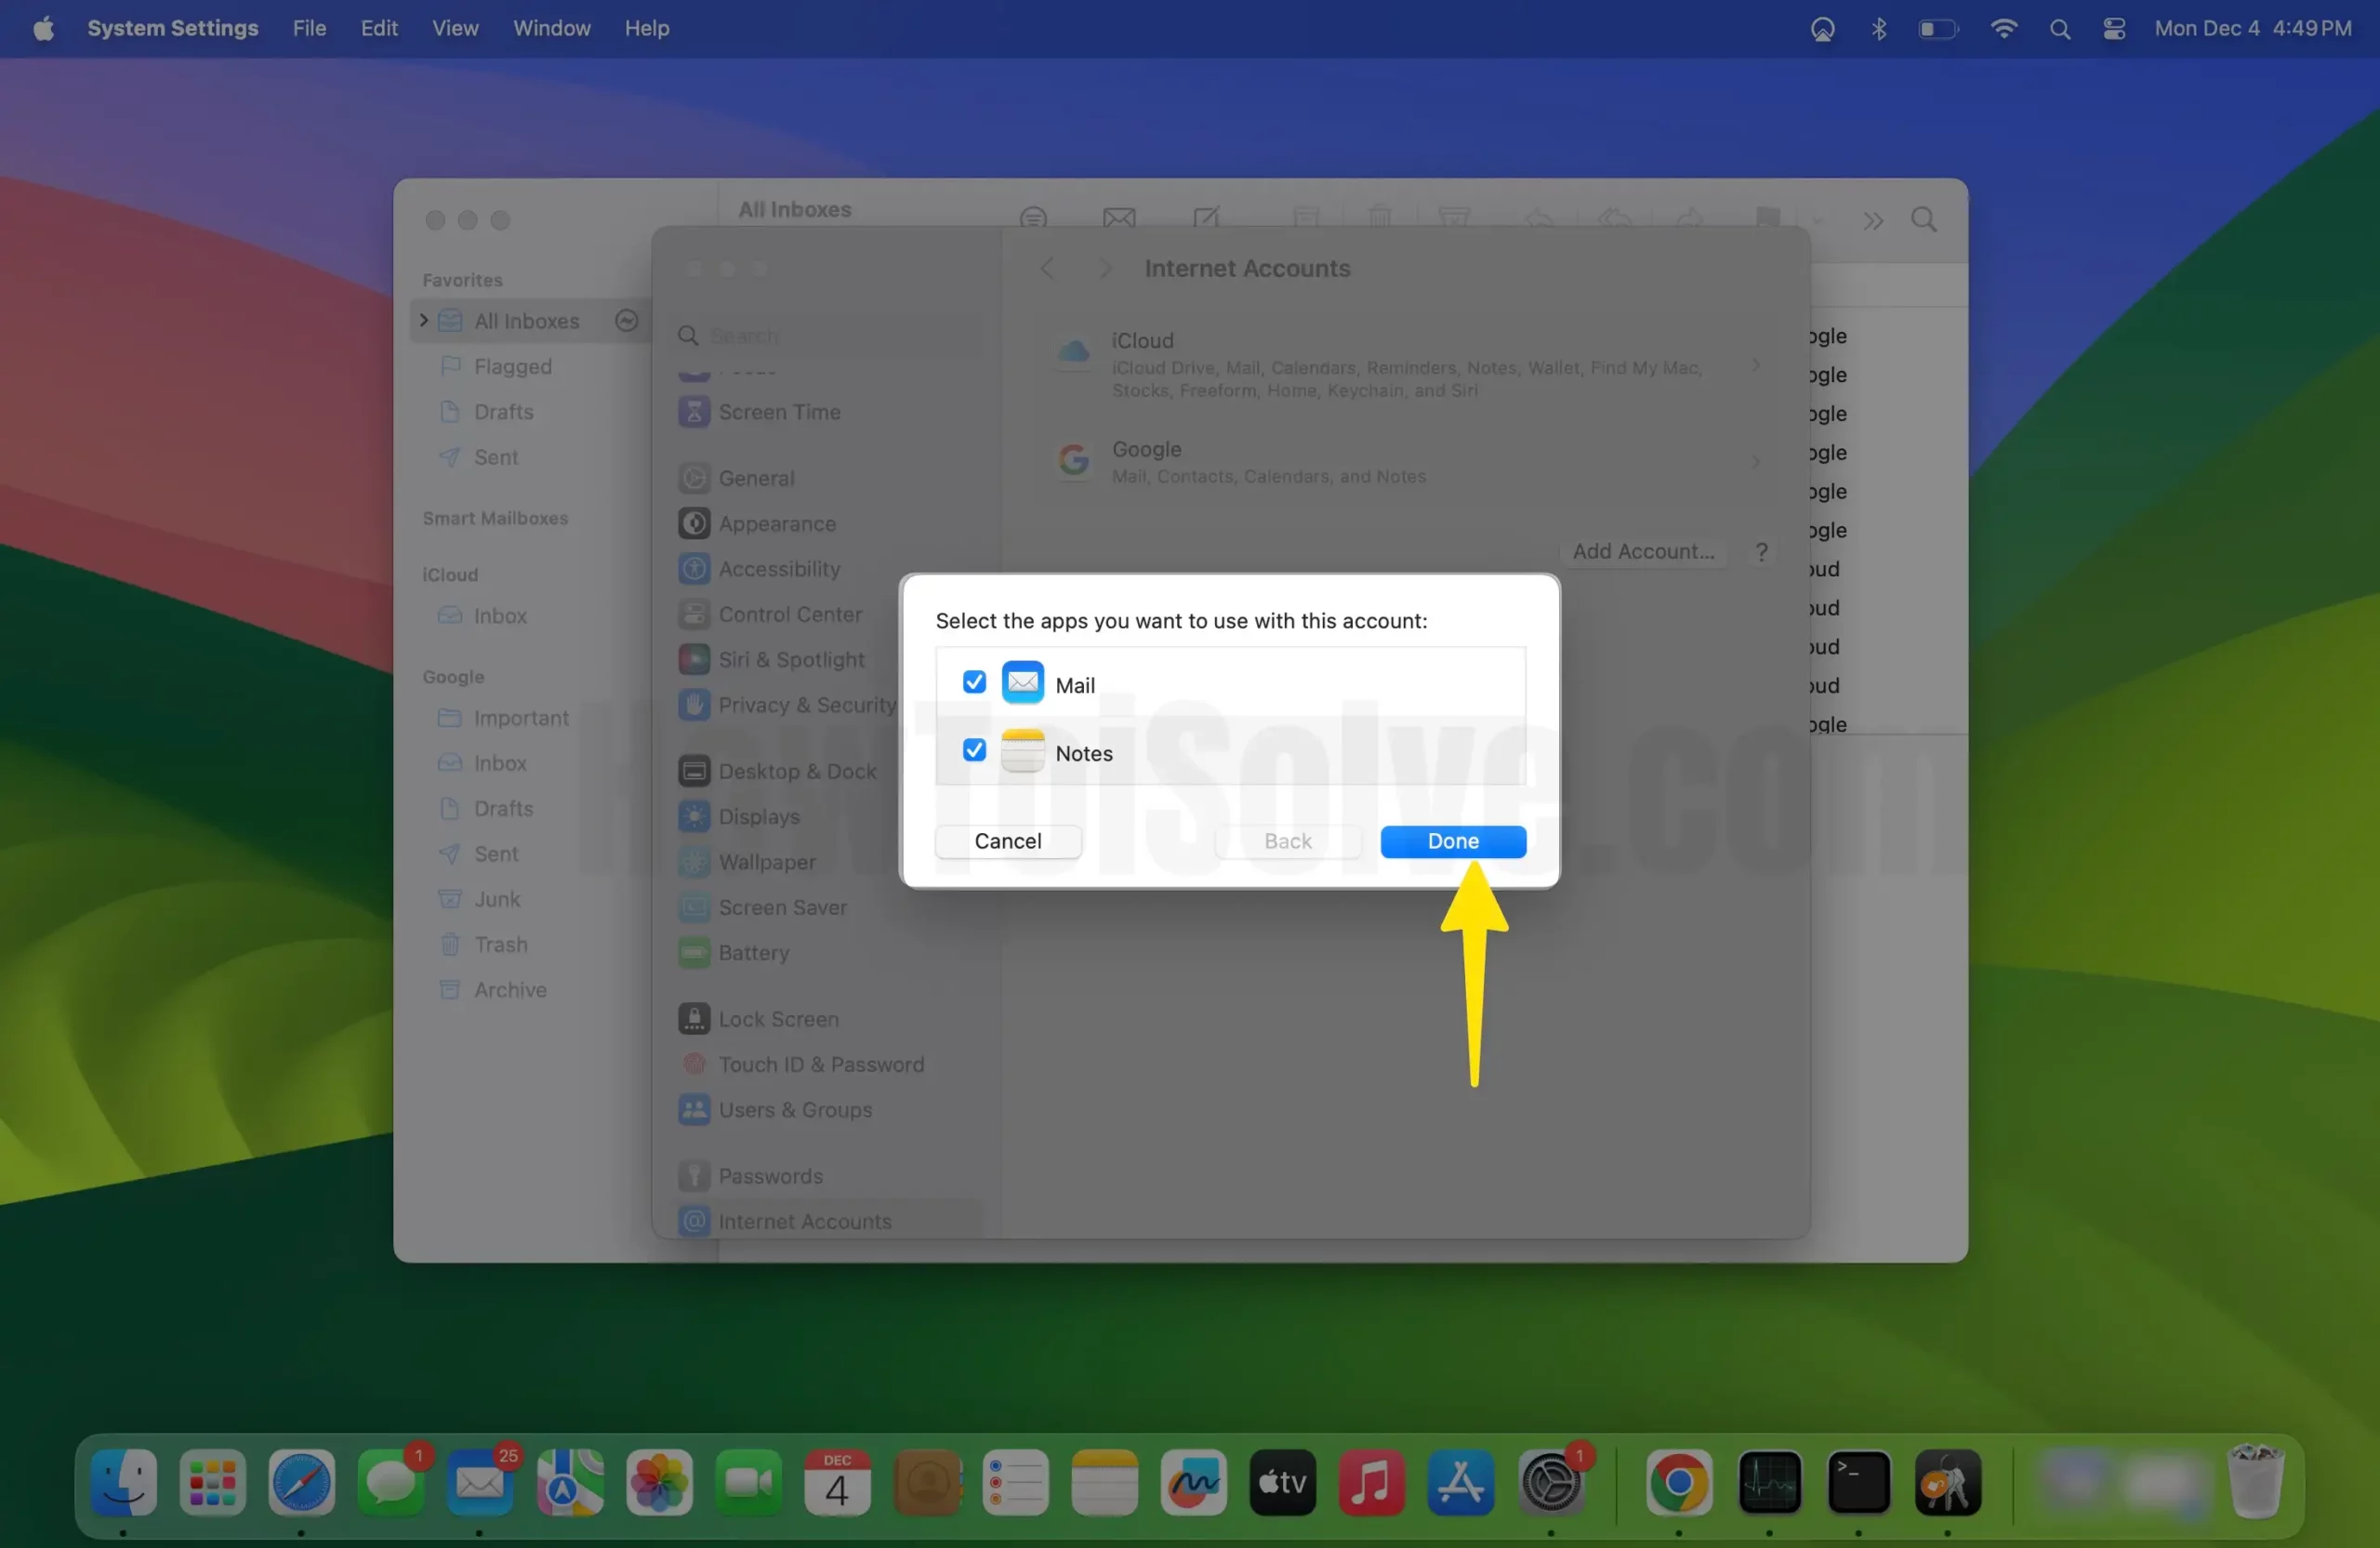Expand the All Inboxes disclosure arrow
The image size is (2380, 1548).
coord(424,320)
